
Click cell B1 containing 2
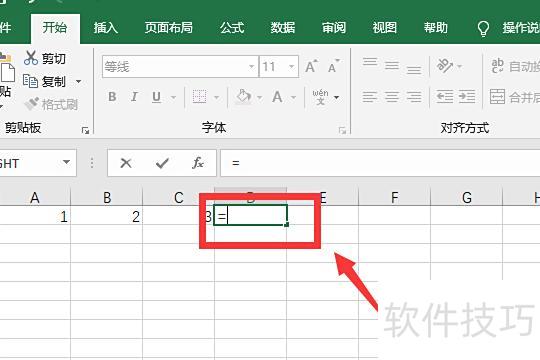(x=107, y=216)
